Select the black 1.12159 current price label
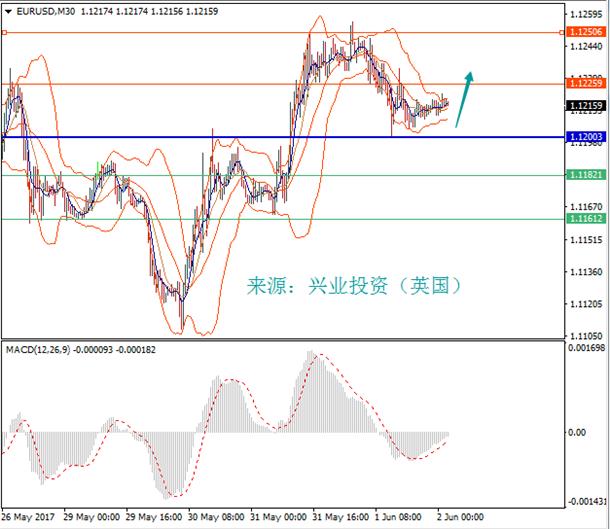This screenshot has height=529, width=610. (586, 105)
